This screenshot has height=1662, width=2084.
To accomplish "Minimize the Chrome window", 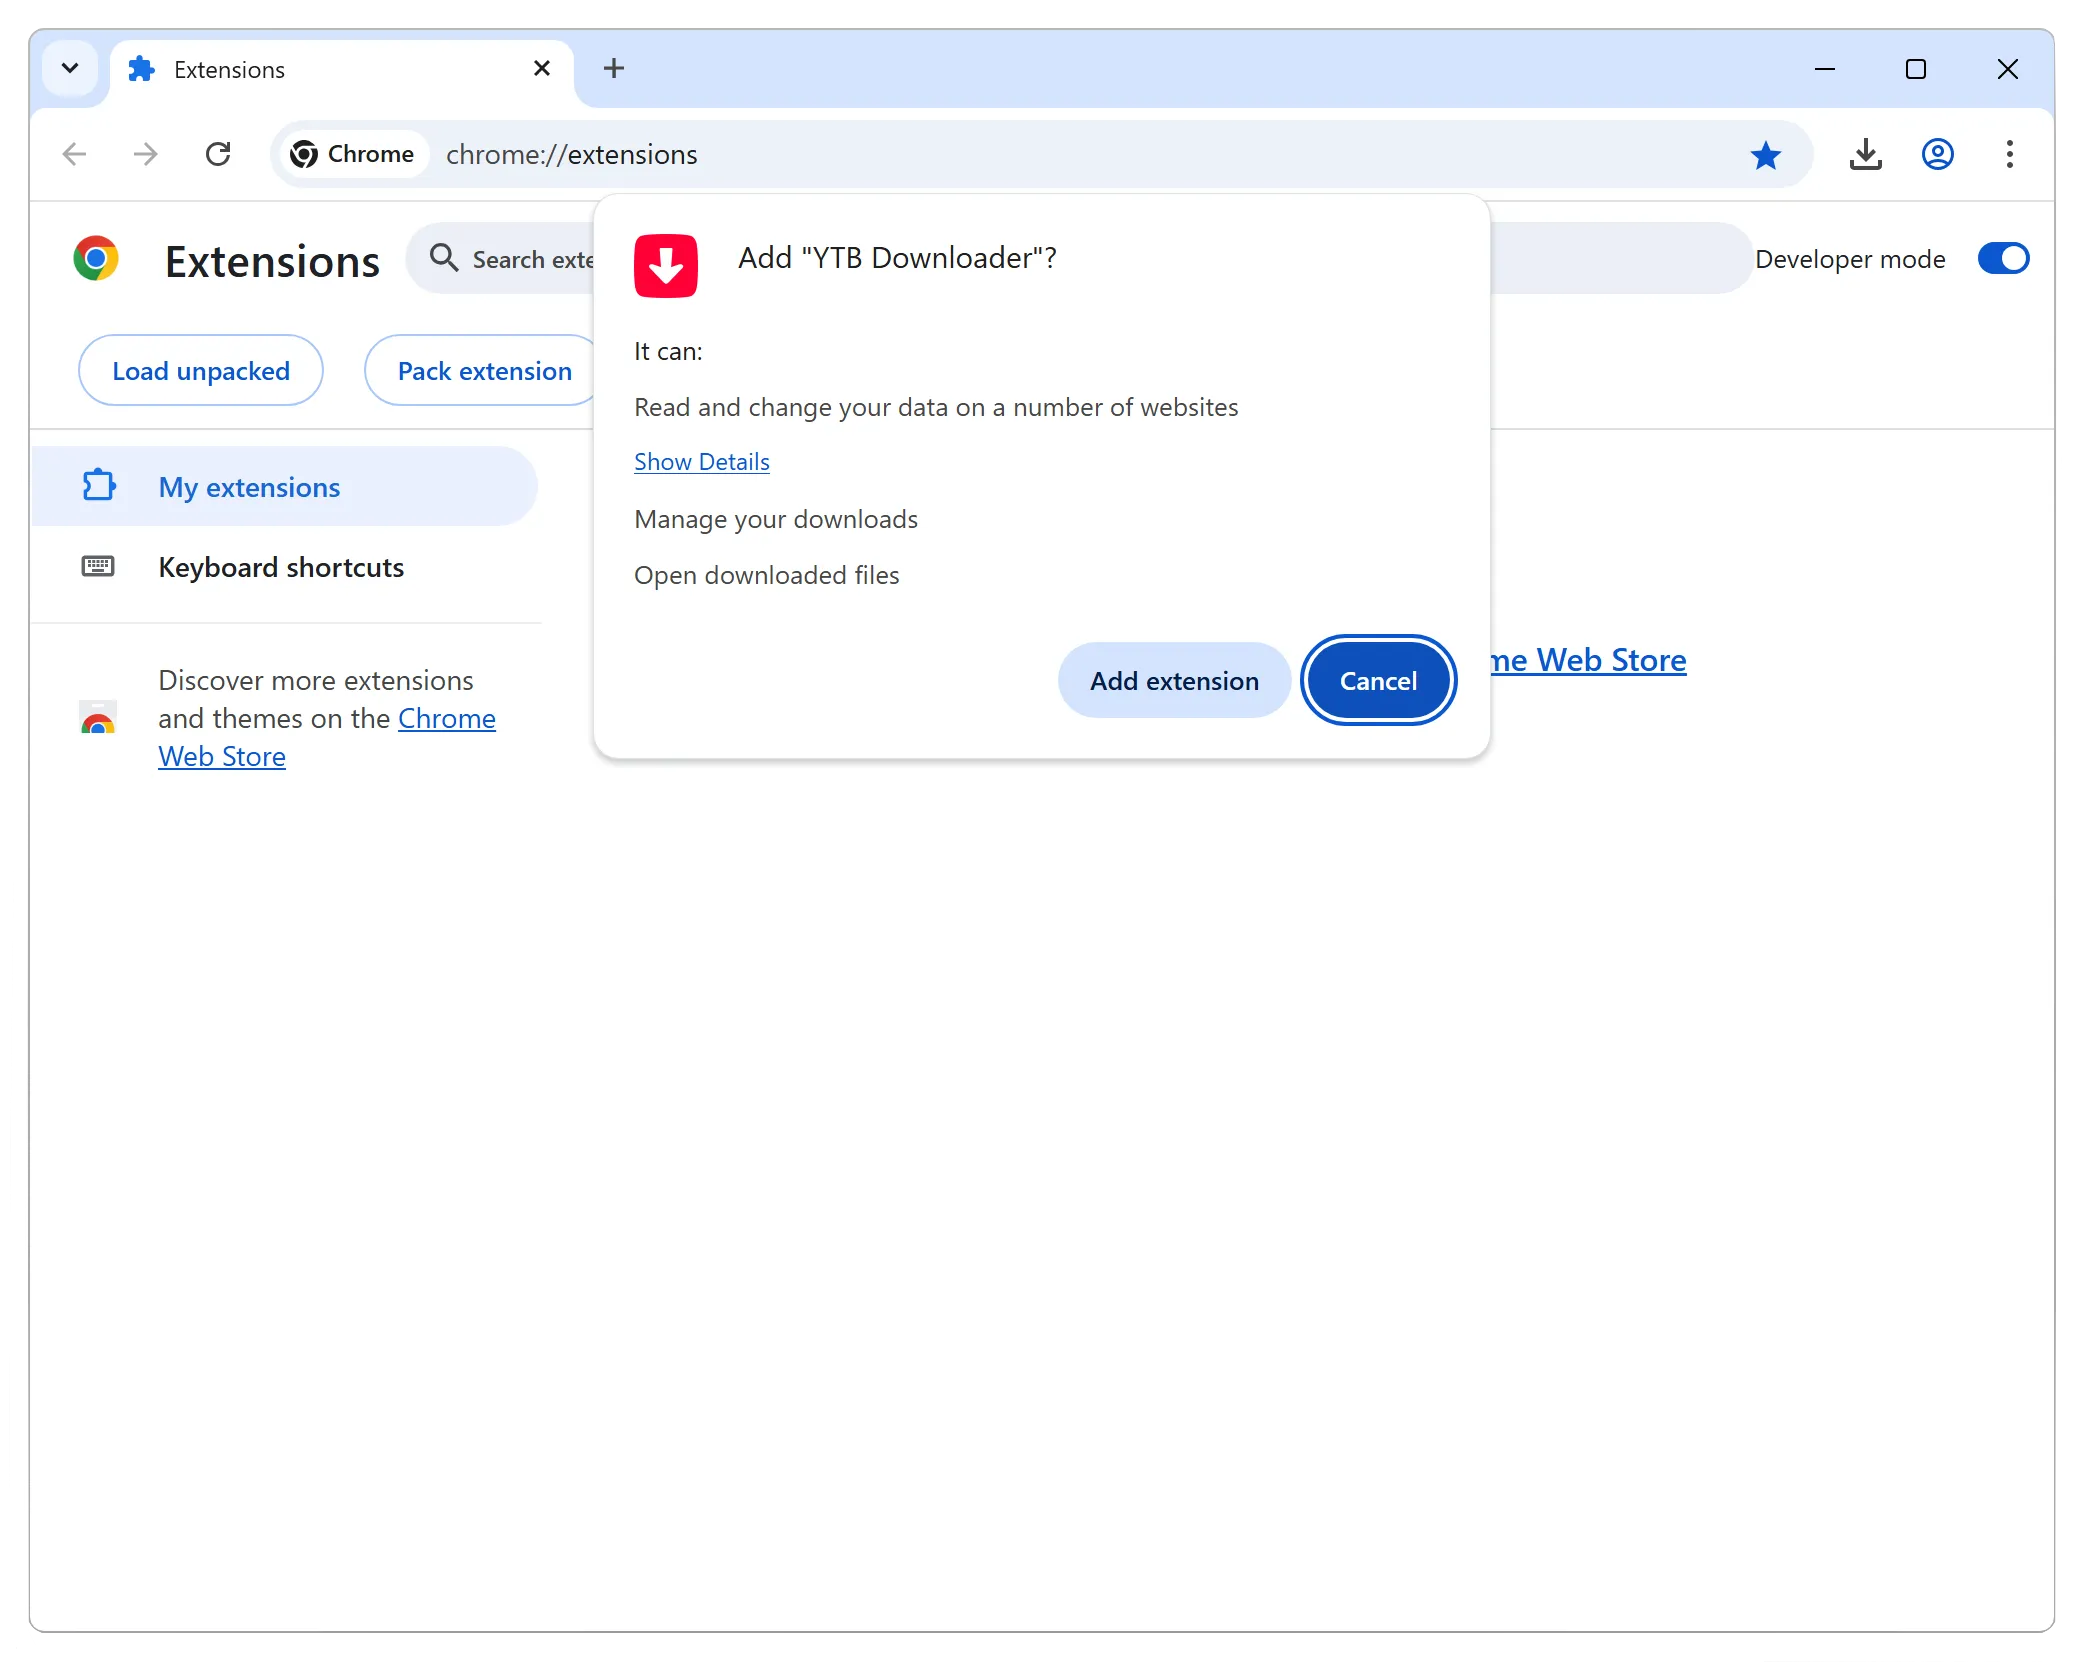I will pos(1825,69).
